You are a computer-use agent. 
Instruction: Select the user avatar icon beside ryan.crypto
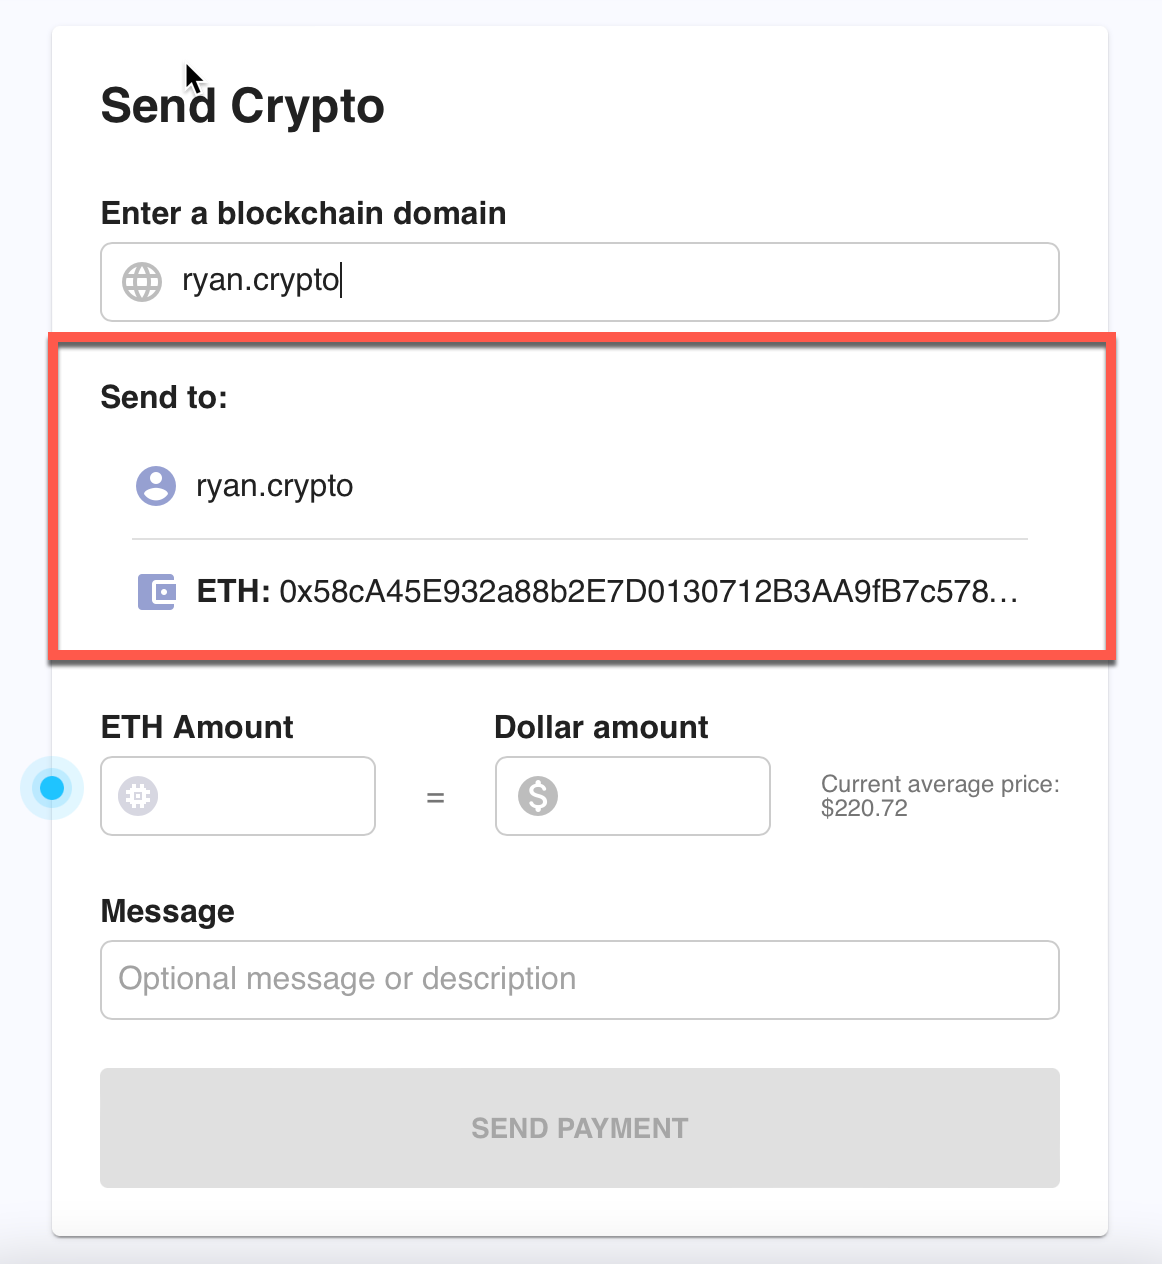[156, 486]
